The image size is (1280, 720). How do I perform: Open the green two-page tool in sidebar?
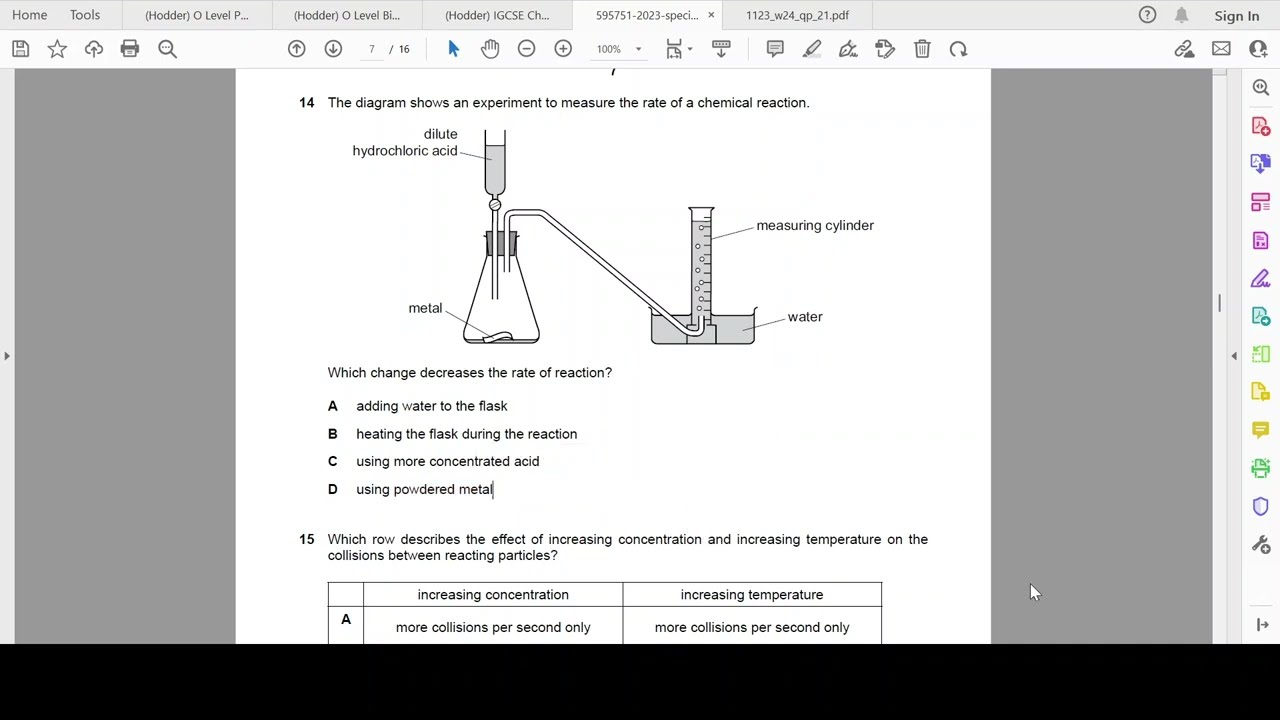(1261, 354)
